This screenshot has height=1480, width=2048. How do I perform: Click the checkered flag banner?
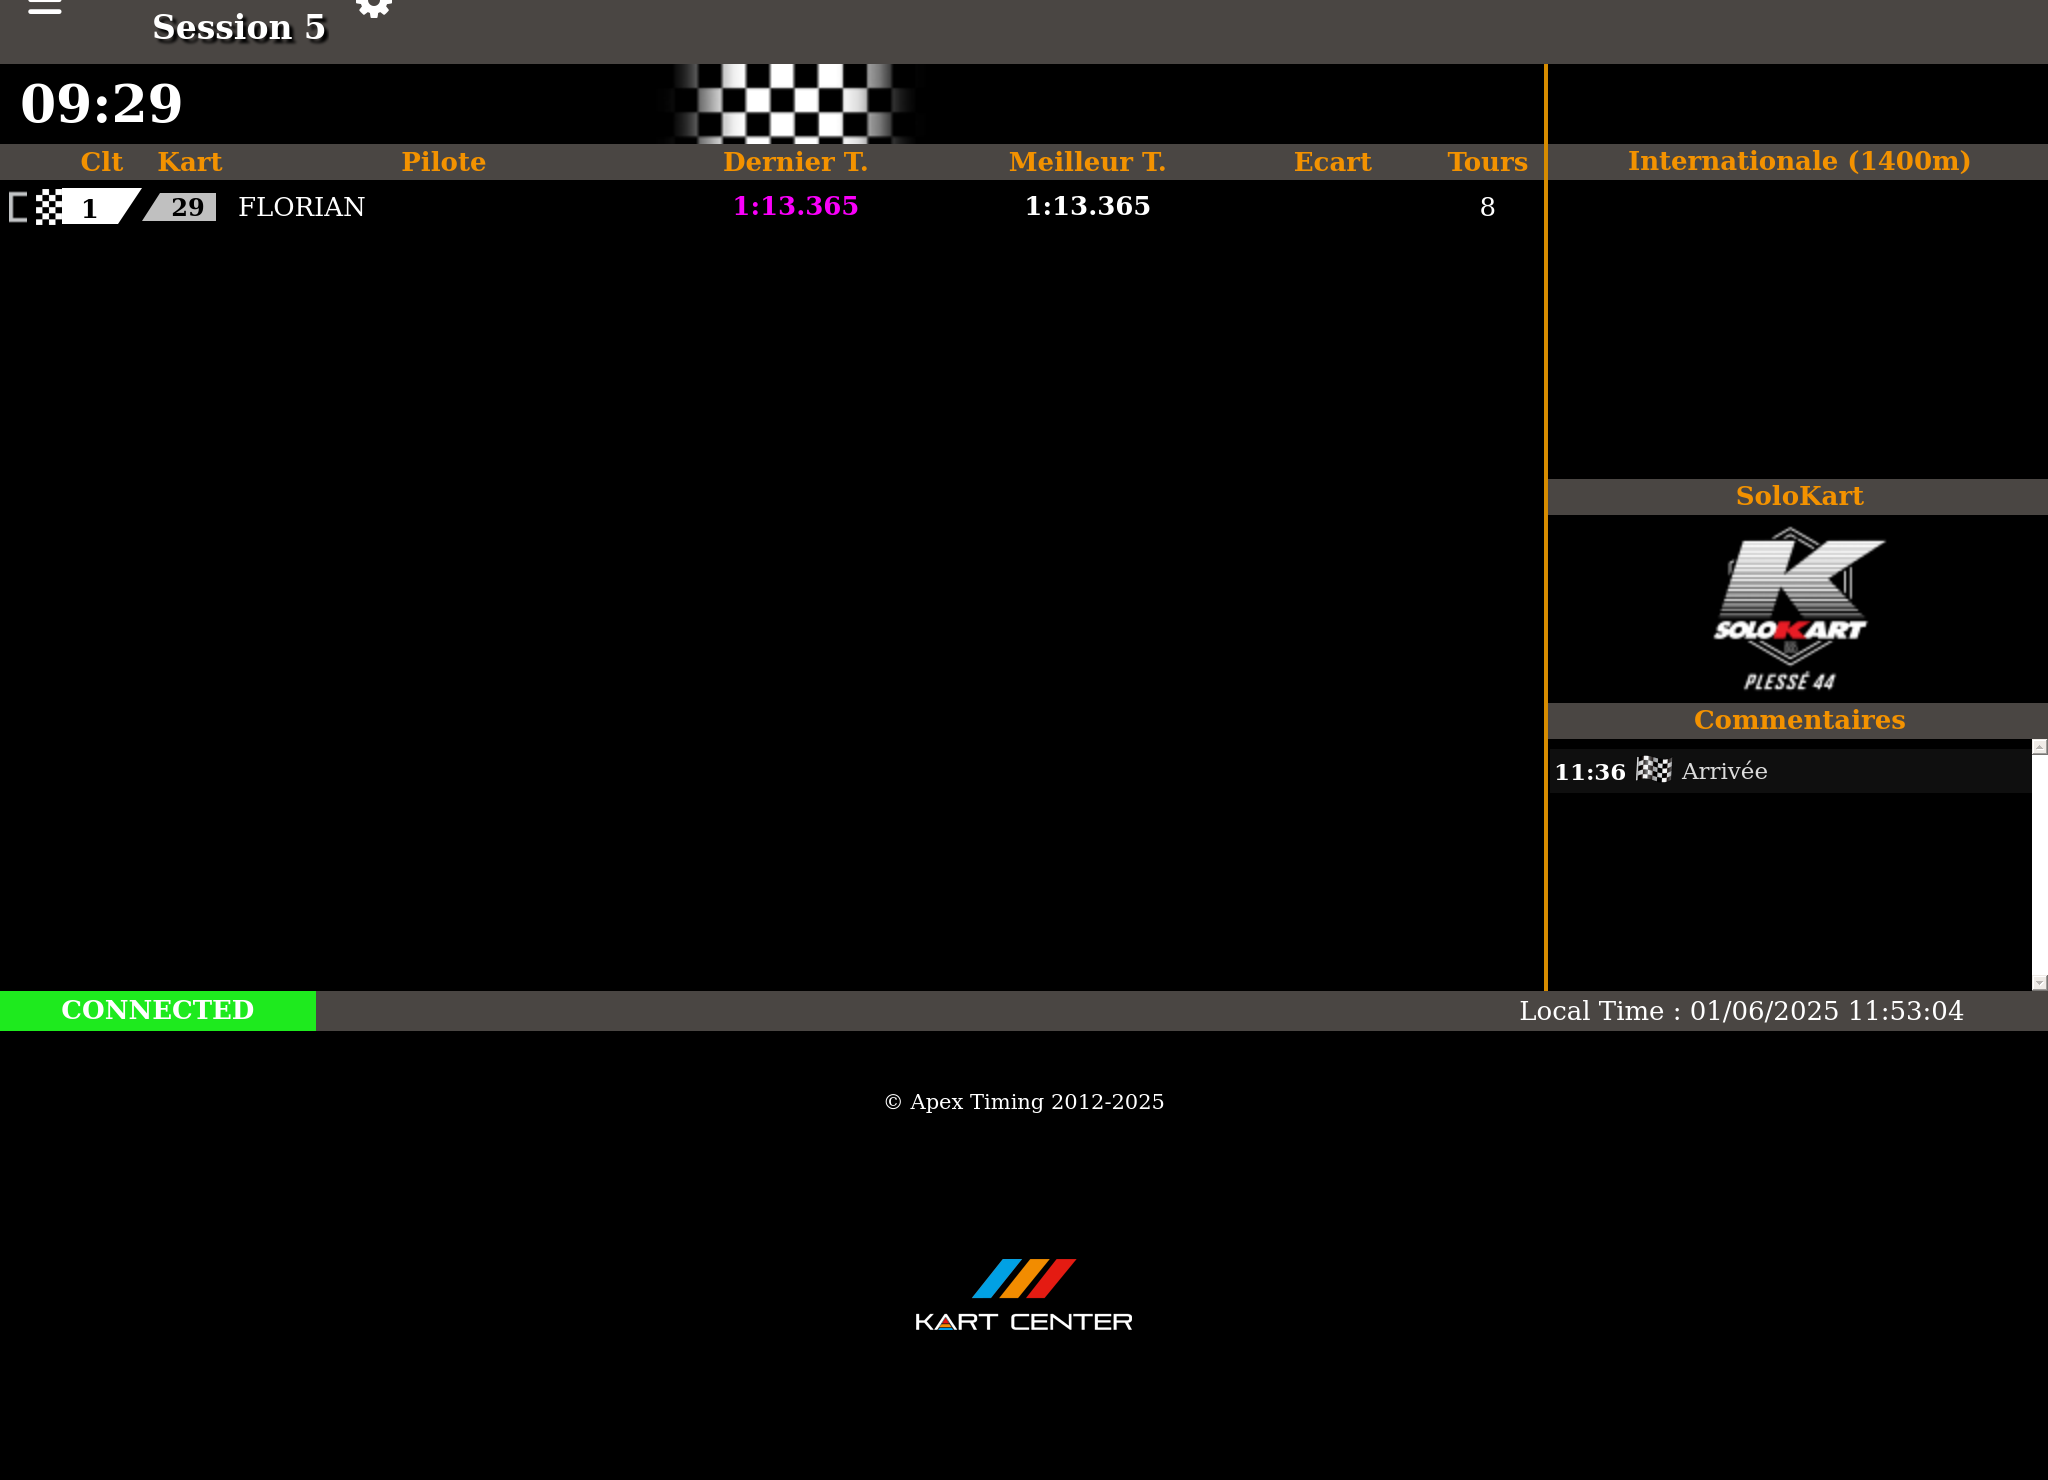(x=792, y=103)
